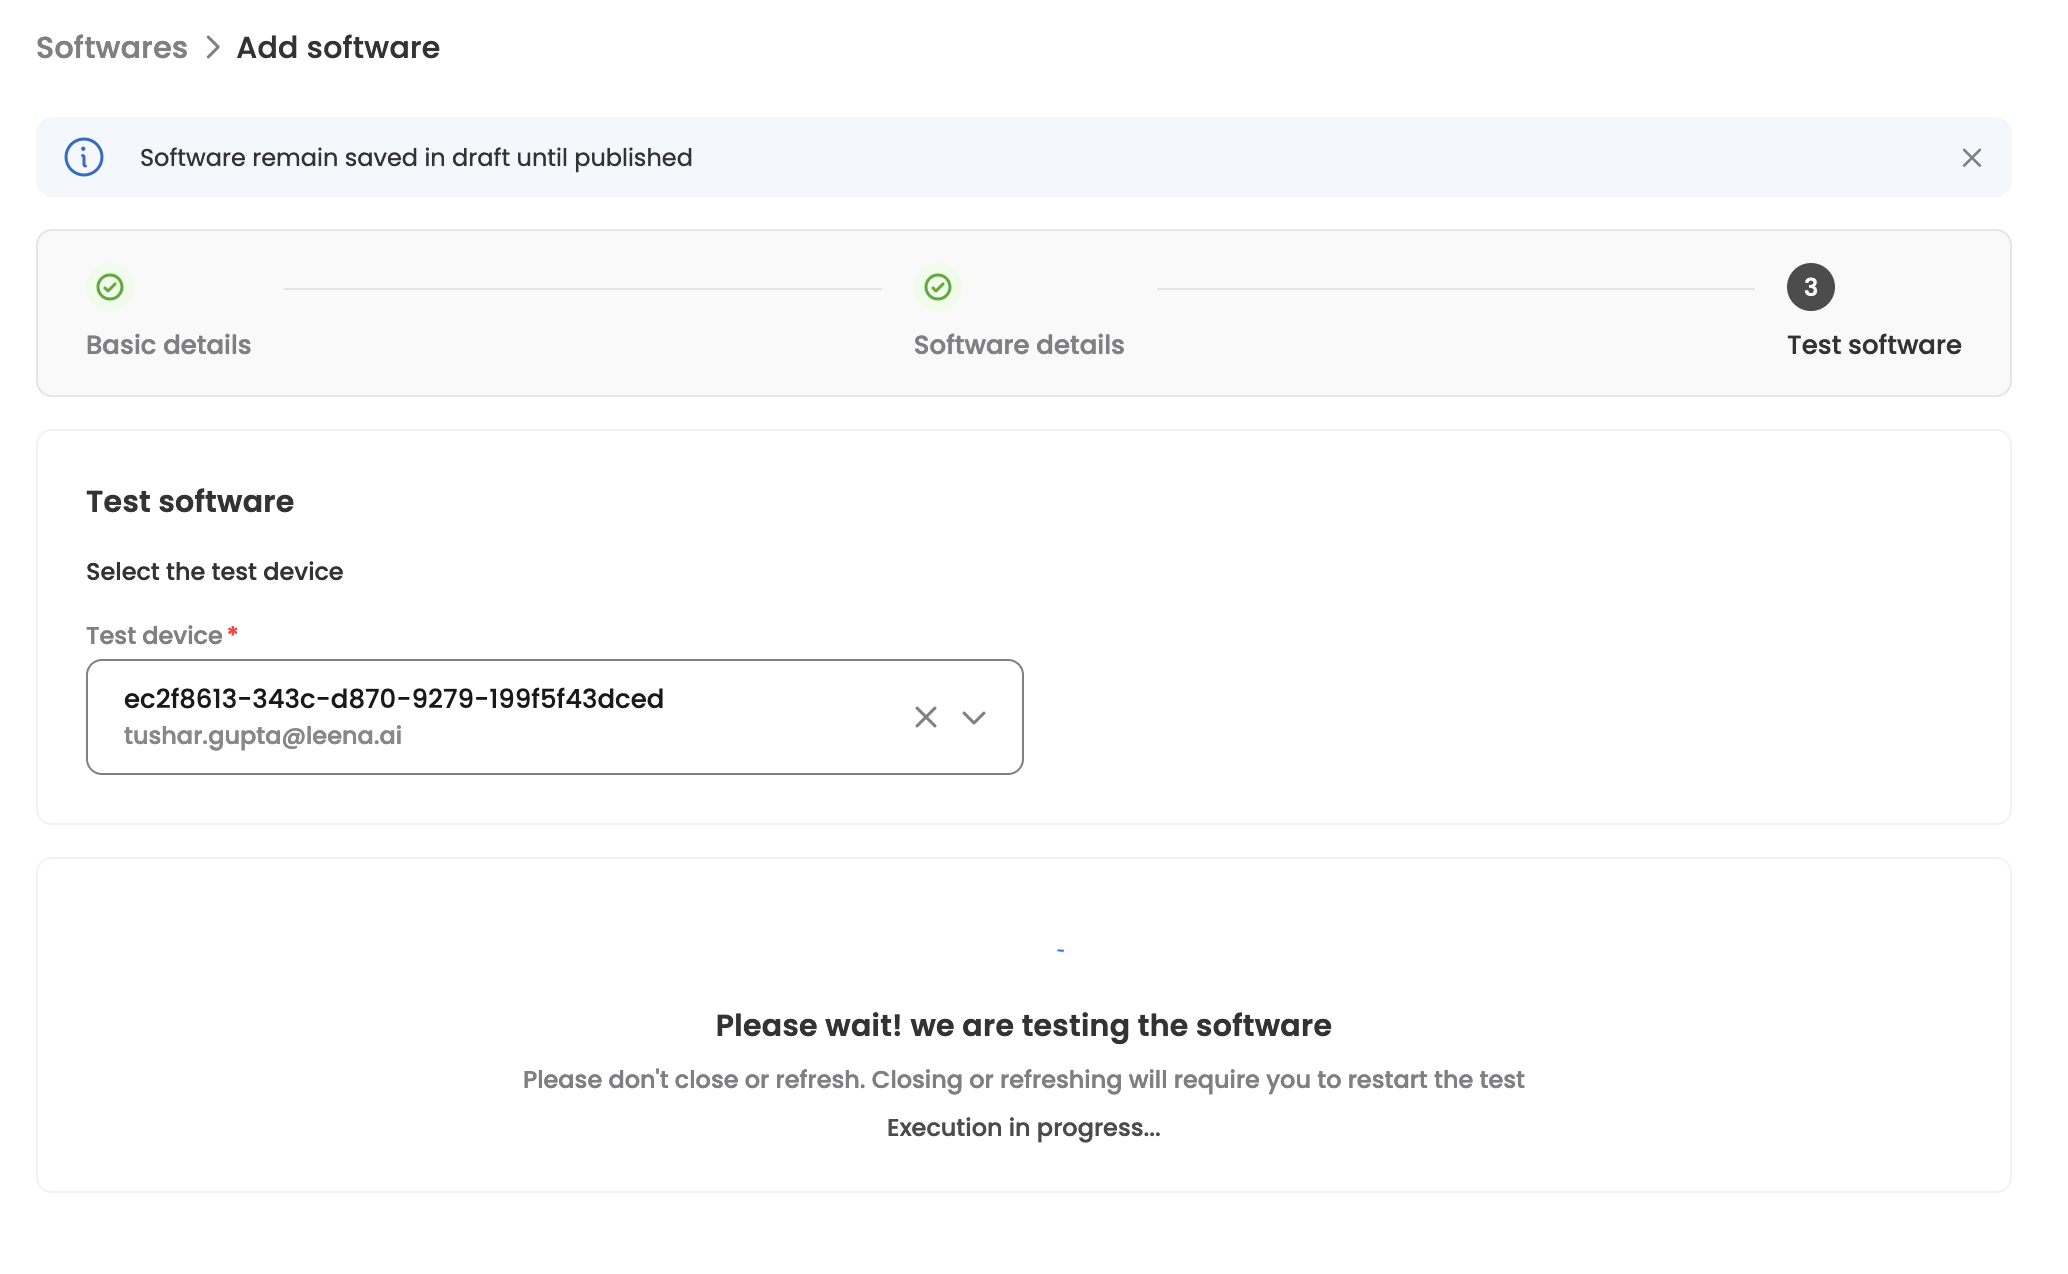Expand the Test device dropdown arrow
This screenshot has width=2068, height=1274.
[973, 717]
